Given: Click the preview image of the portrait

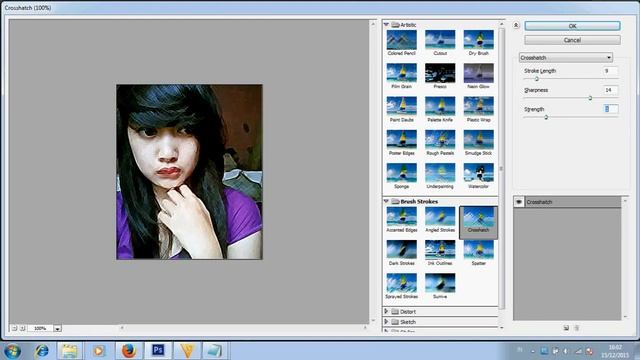Looking at the screenshot, I should (189, 172).
